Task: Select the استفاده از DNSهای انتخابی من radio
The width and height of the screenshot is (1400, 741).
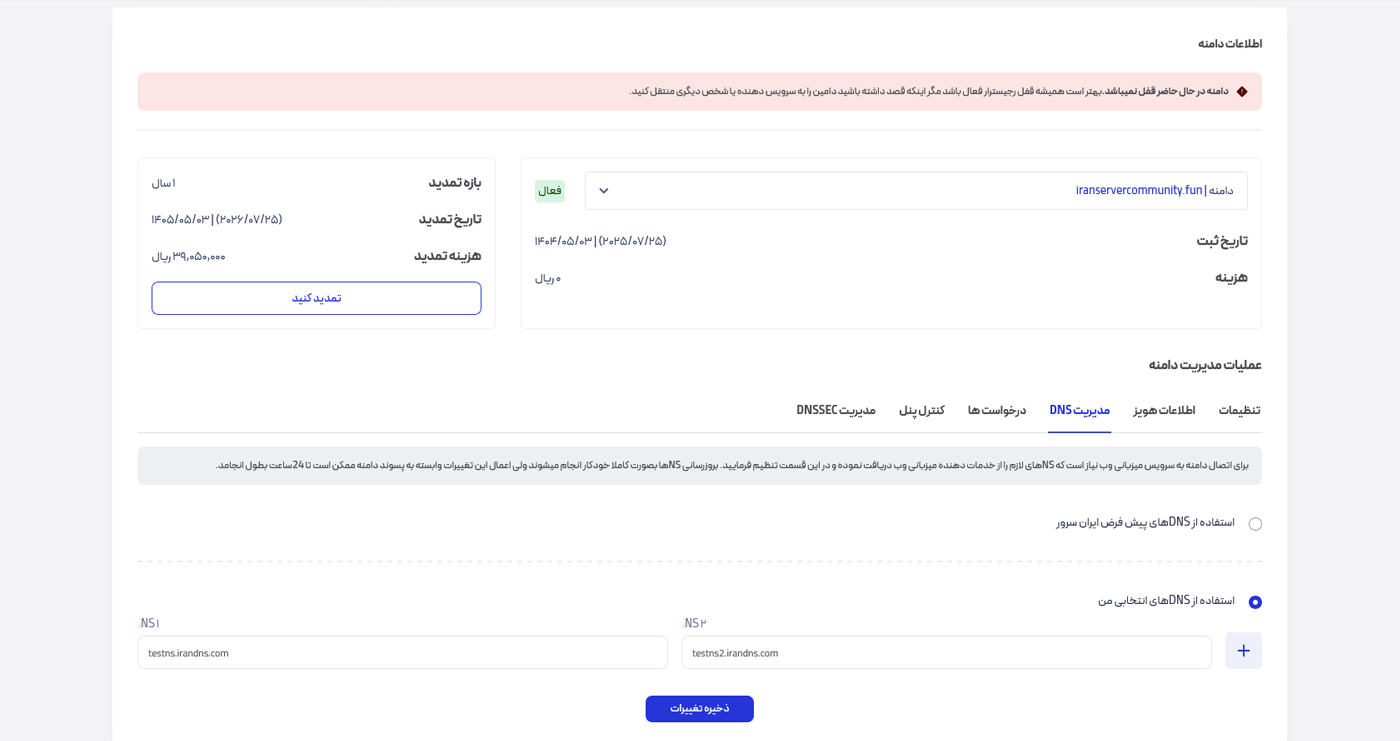Action: tap(1256, 601)
